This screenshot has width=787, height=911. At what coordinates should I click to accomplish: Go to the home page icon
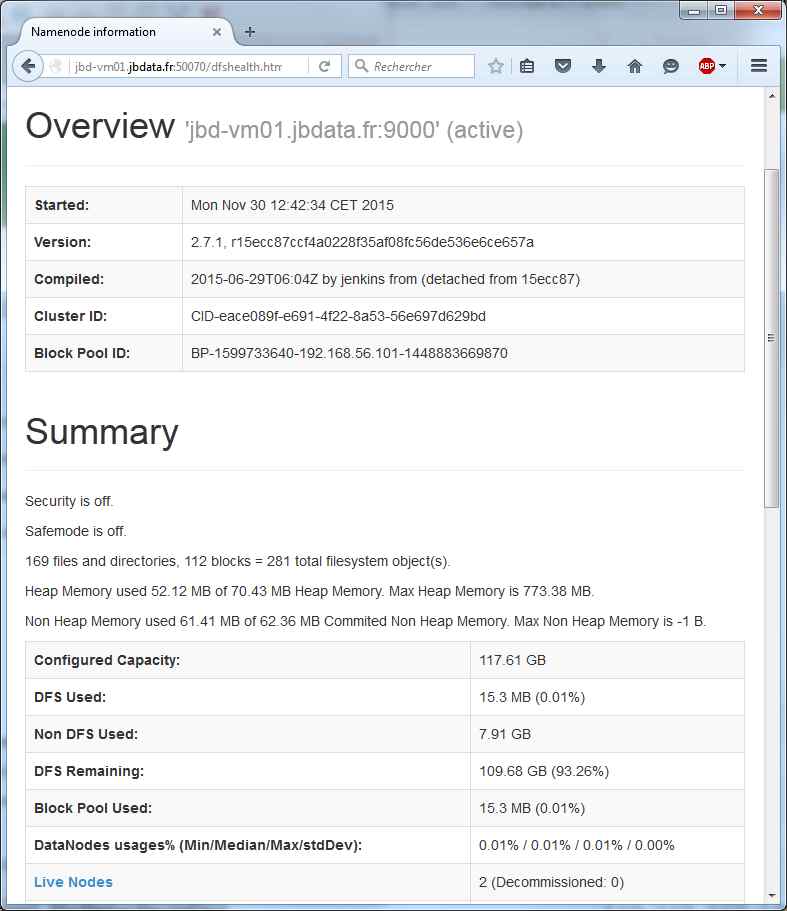coord(634,66)
